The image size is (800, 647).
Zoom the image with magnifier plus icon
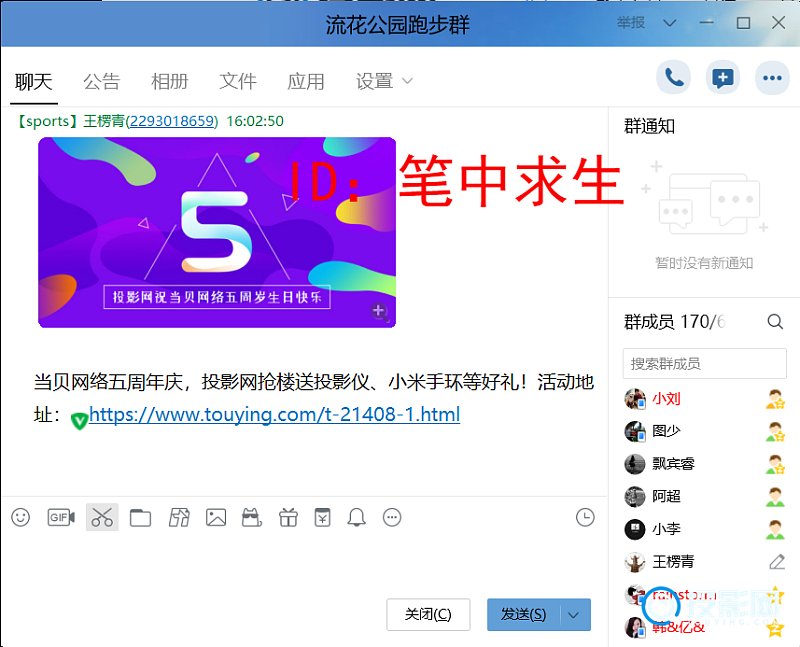coord(379,311)
